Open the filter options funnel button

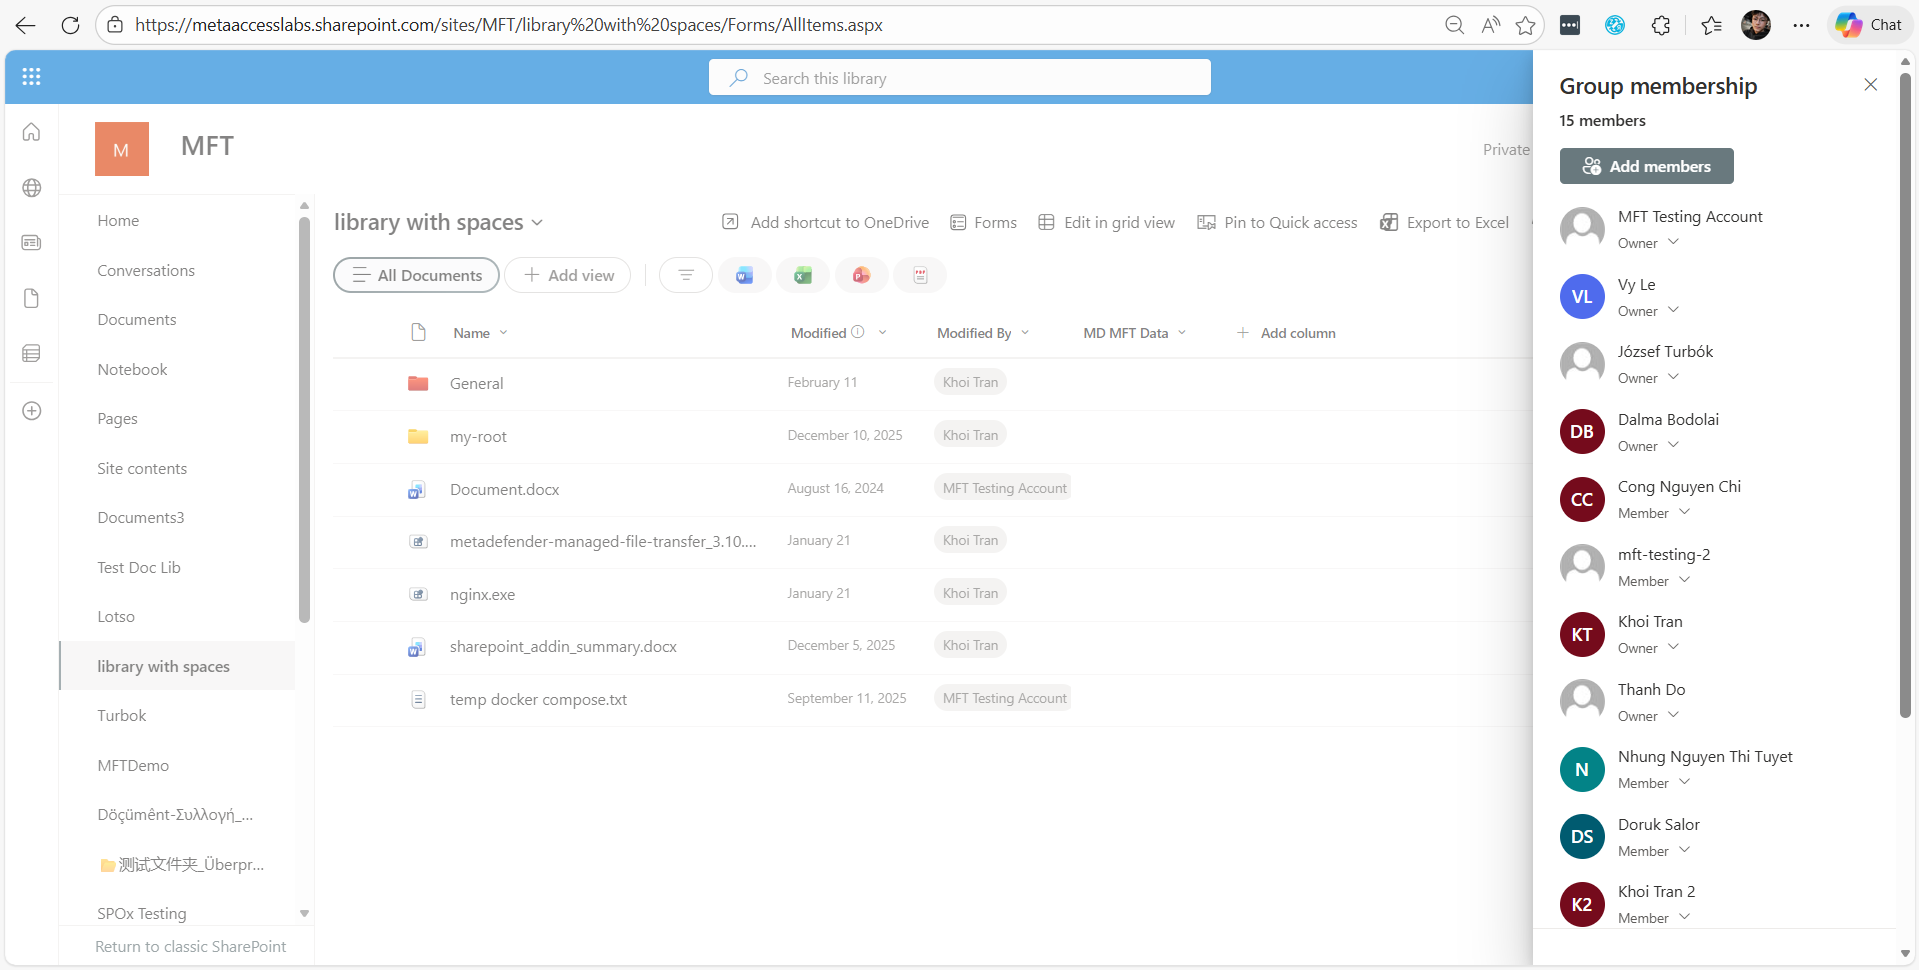coord(686,275)
